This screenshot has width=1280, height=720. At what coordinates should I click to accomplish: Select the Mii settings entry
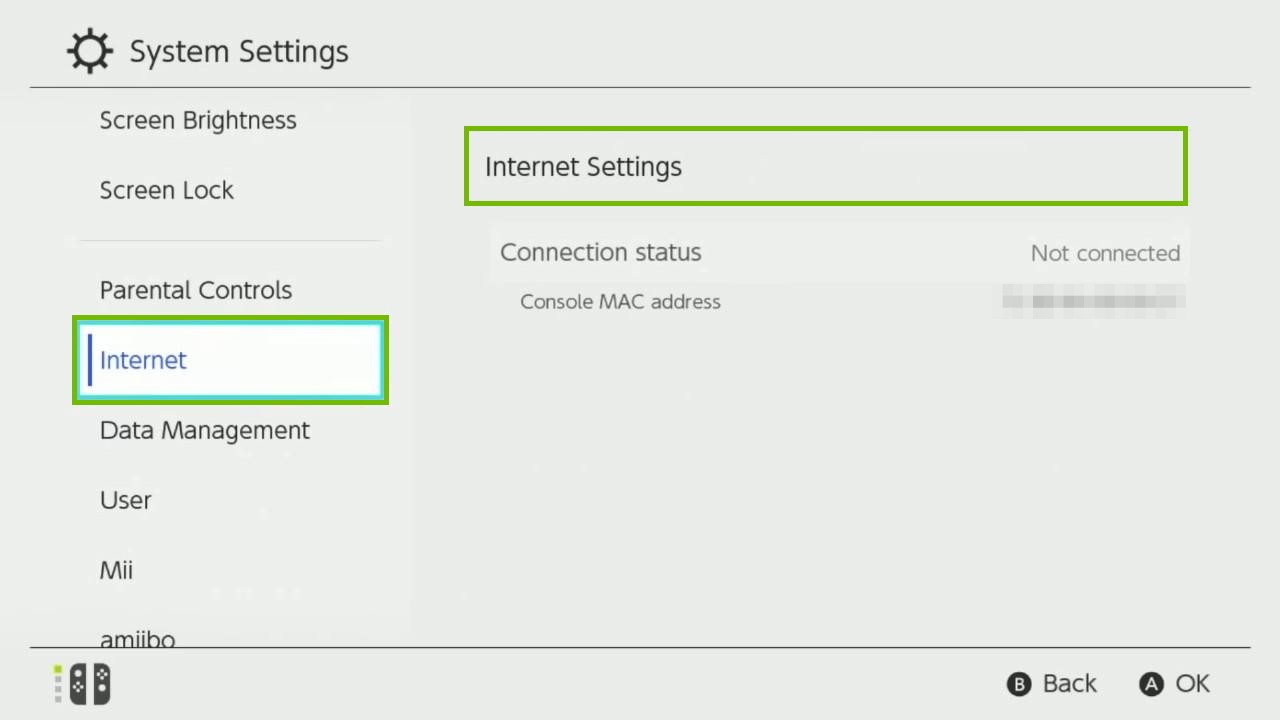(x=116, y=570)
